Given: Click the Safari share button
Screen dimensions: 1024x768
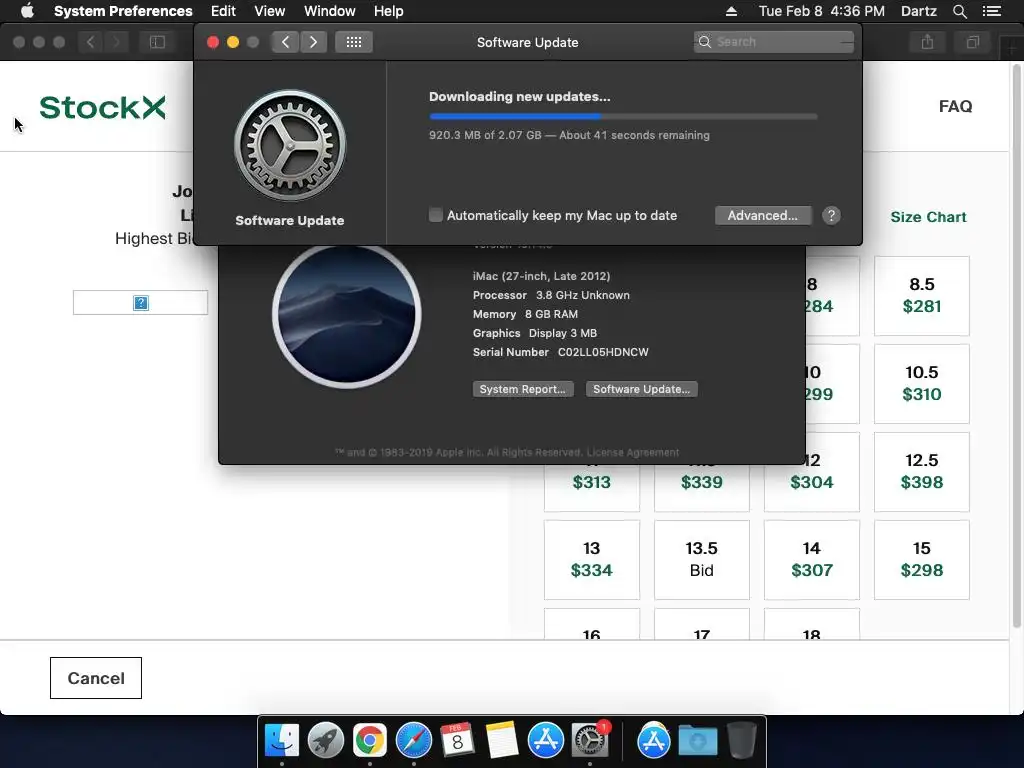Looking at the screenshot, I should 927,42.
